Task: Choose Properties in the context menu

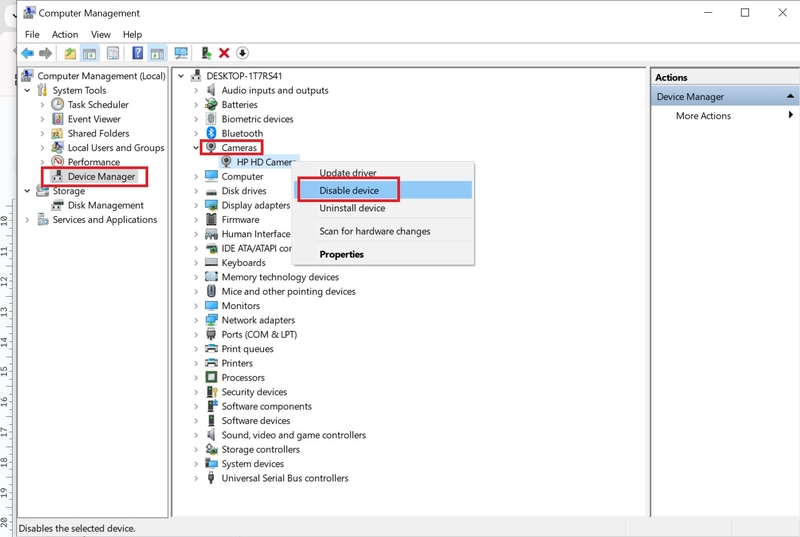Action: tap(383, 254)
